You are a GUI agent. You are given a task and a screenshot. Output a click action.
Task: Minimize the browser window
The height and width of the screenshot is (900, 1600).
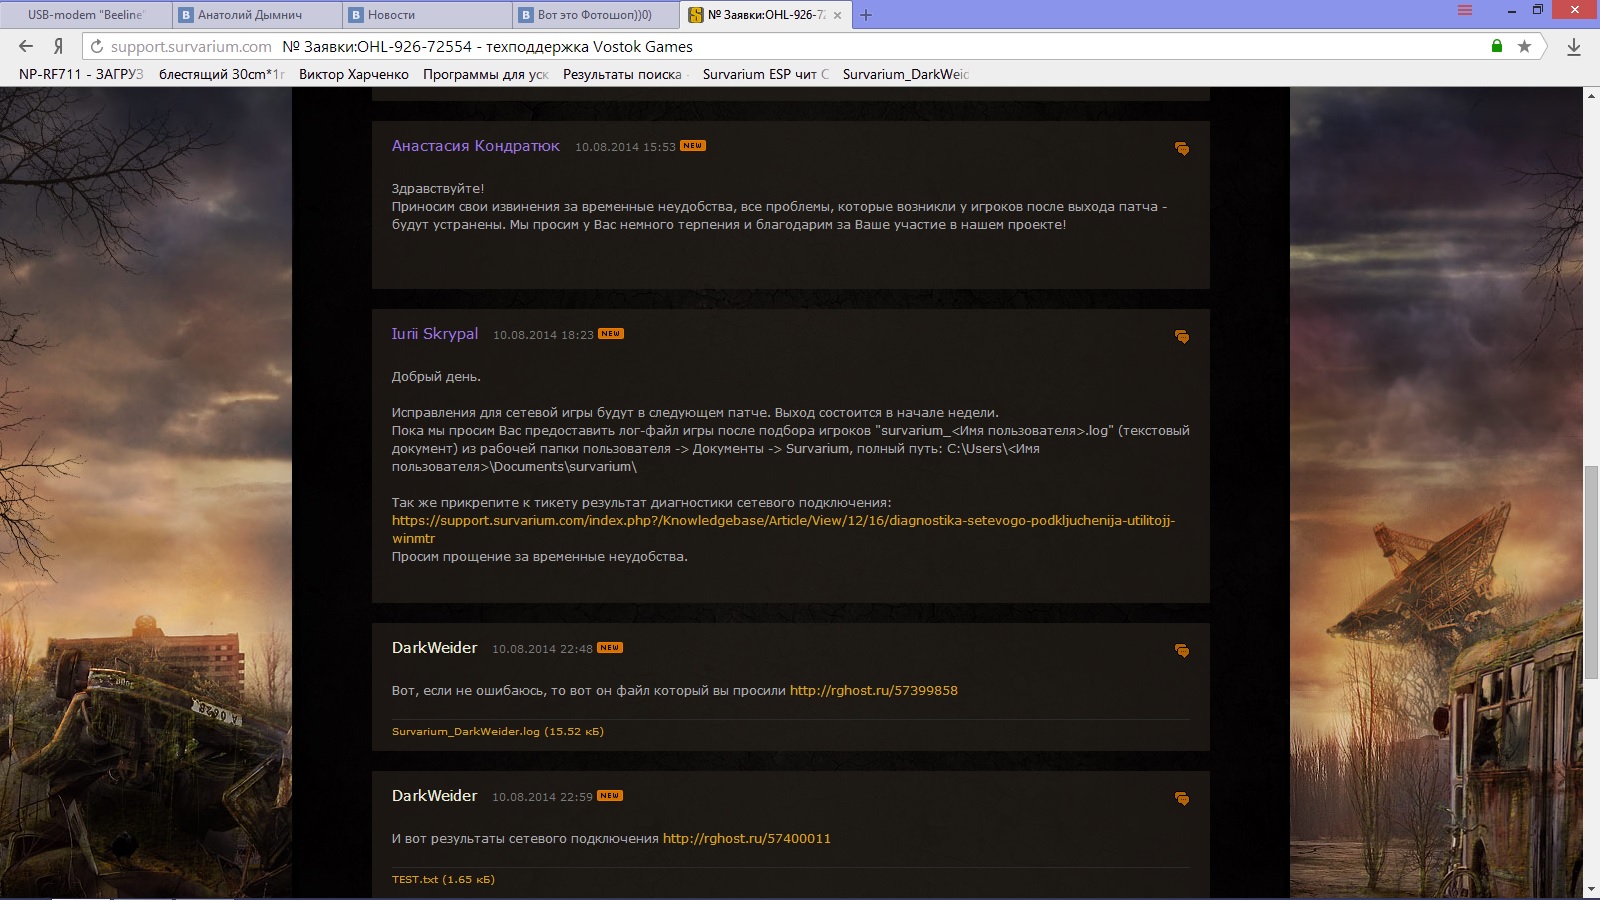click(1512, 10)
